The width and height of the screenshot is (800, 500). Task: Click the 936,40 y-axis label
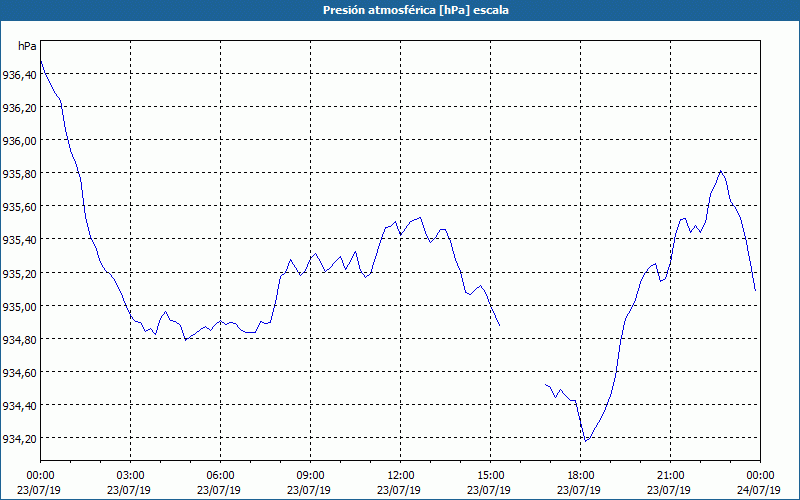19,75
